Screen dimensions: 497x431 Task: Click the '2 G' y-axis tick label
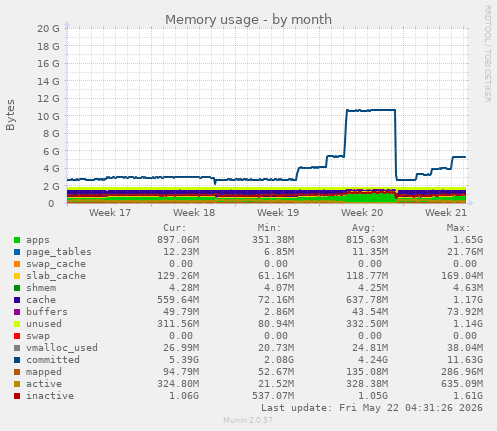point(51,186)
